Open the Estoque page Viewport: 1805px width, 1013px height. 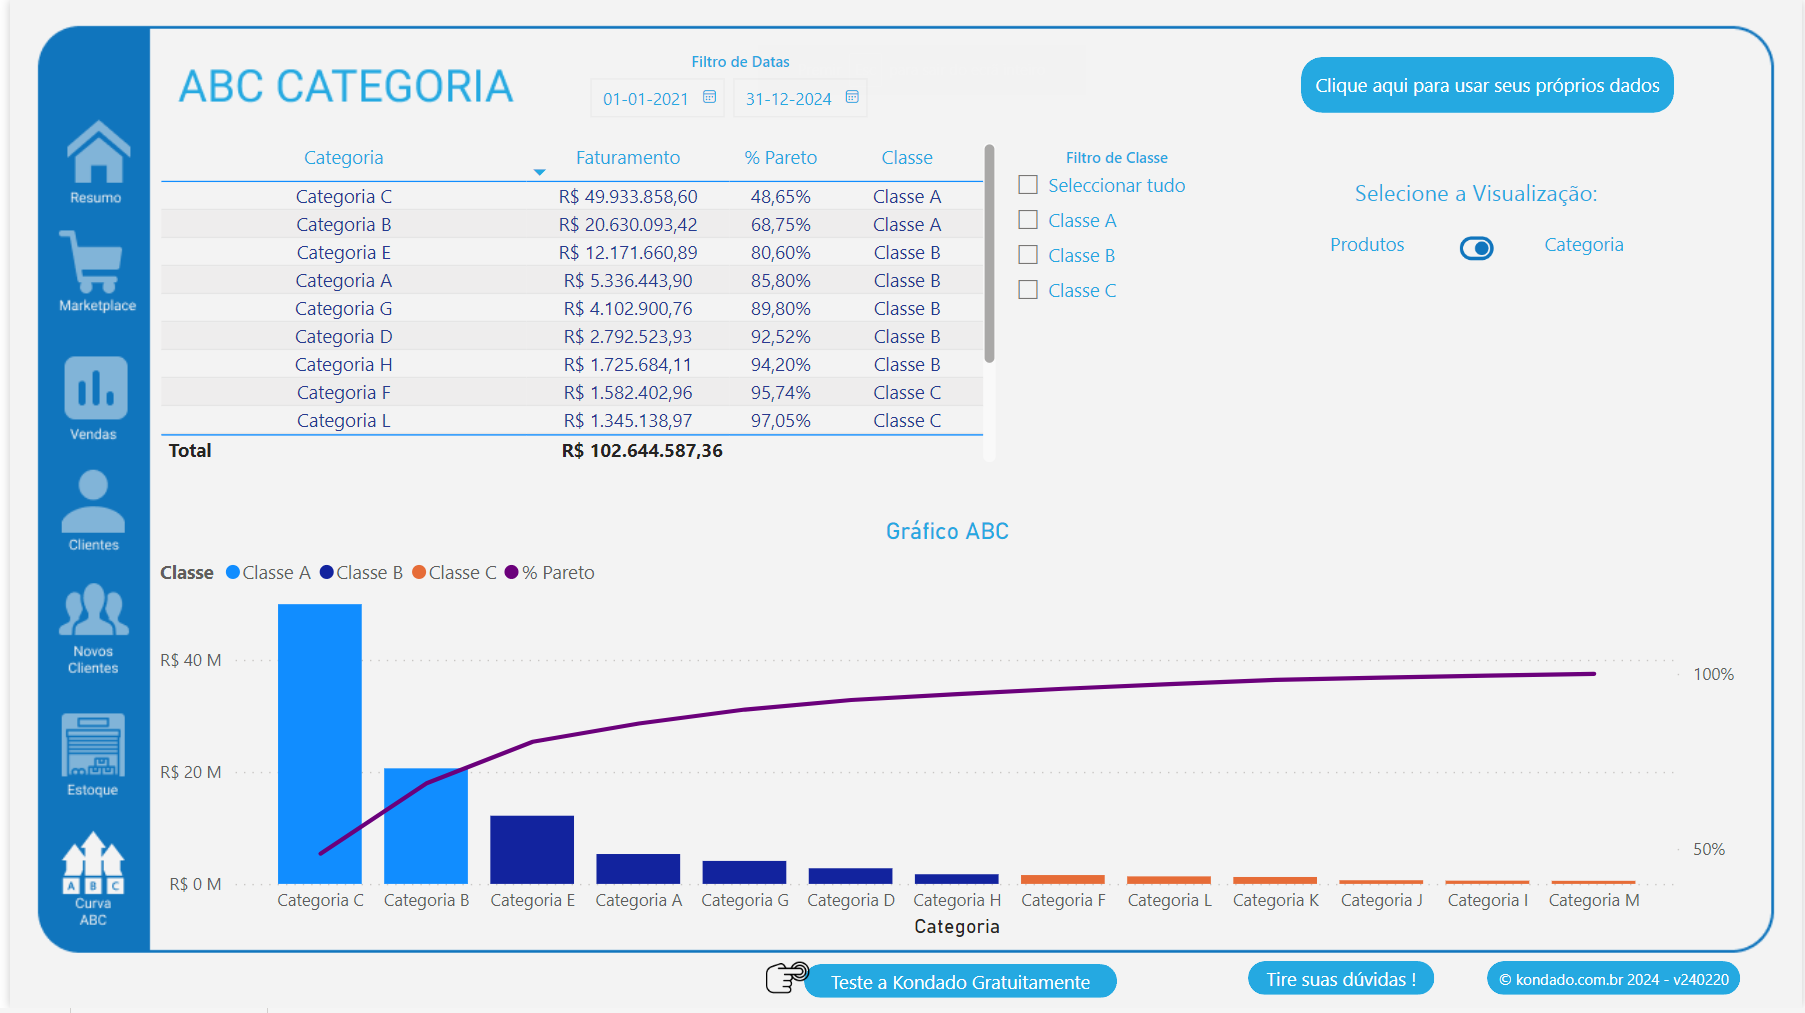[95, 750]
